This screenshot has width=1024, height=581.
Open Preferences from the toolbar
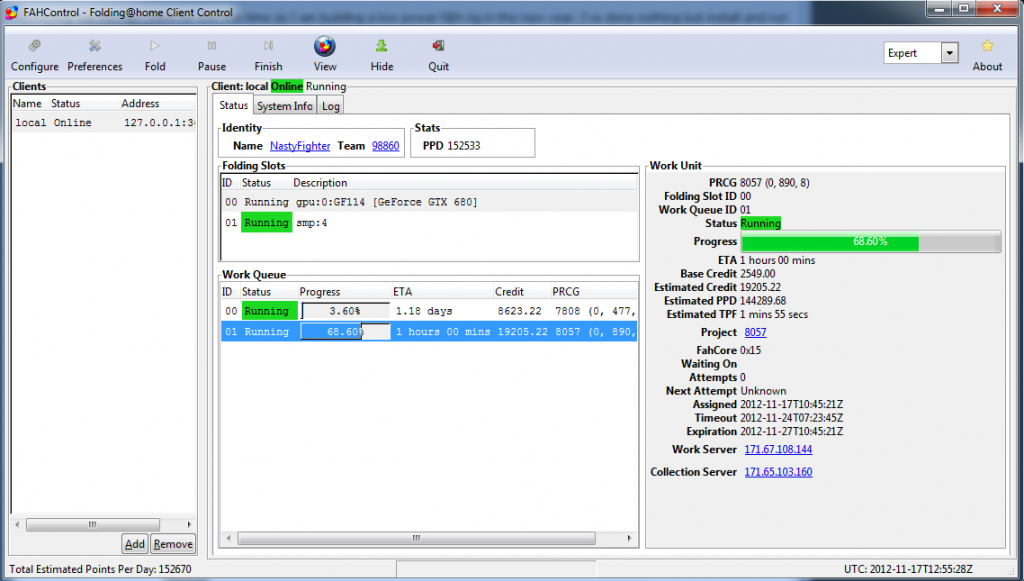95,55
